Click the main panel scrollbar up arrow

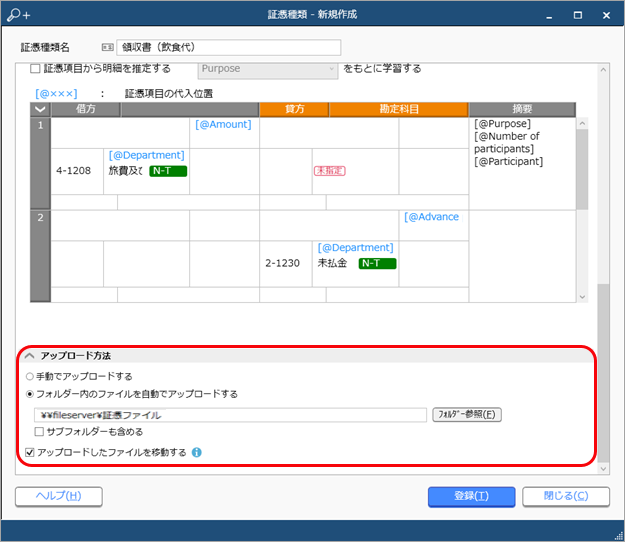pyautogui.click(x=603, y=69)
